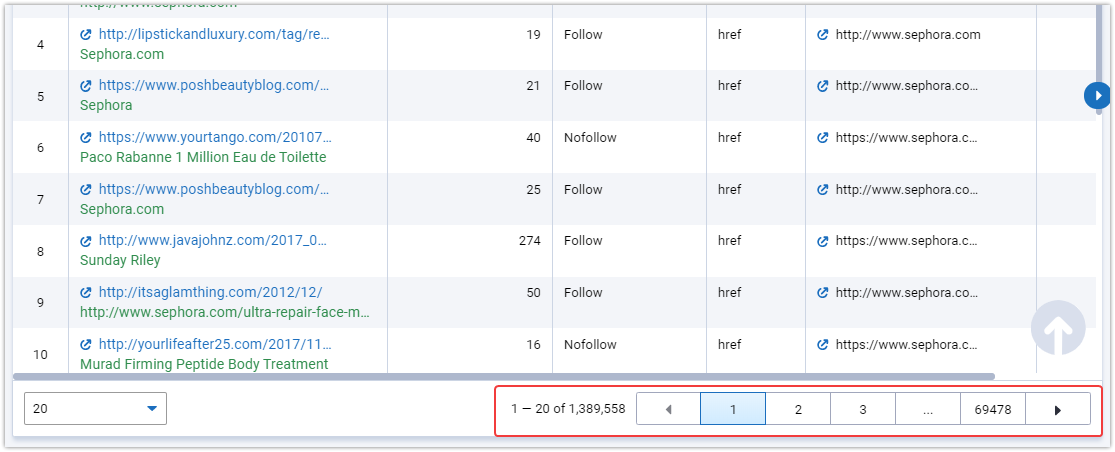Open external icon in row 9 target URL

click(823, 293)
